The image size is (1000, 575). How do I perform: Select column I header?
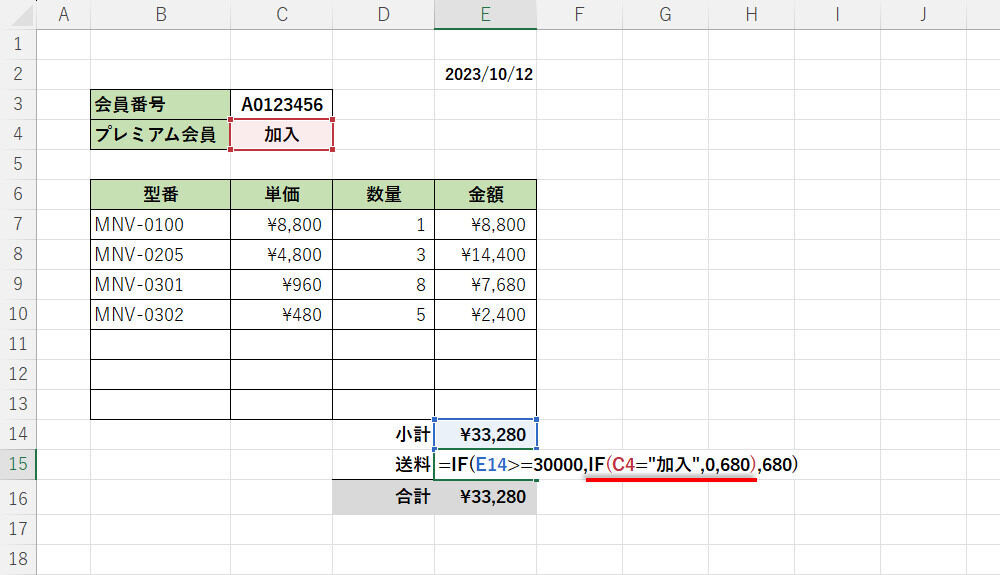point(837,15)
